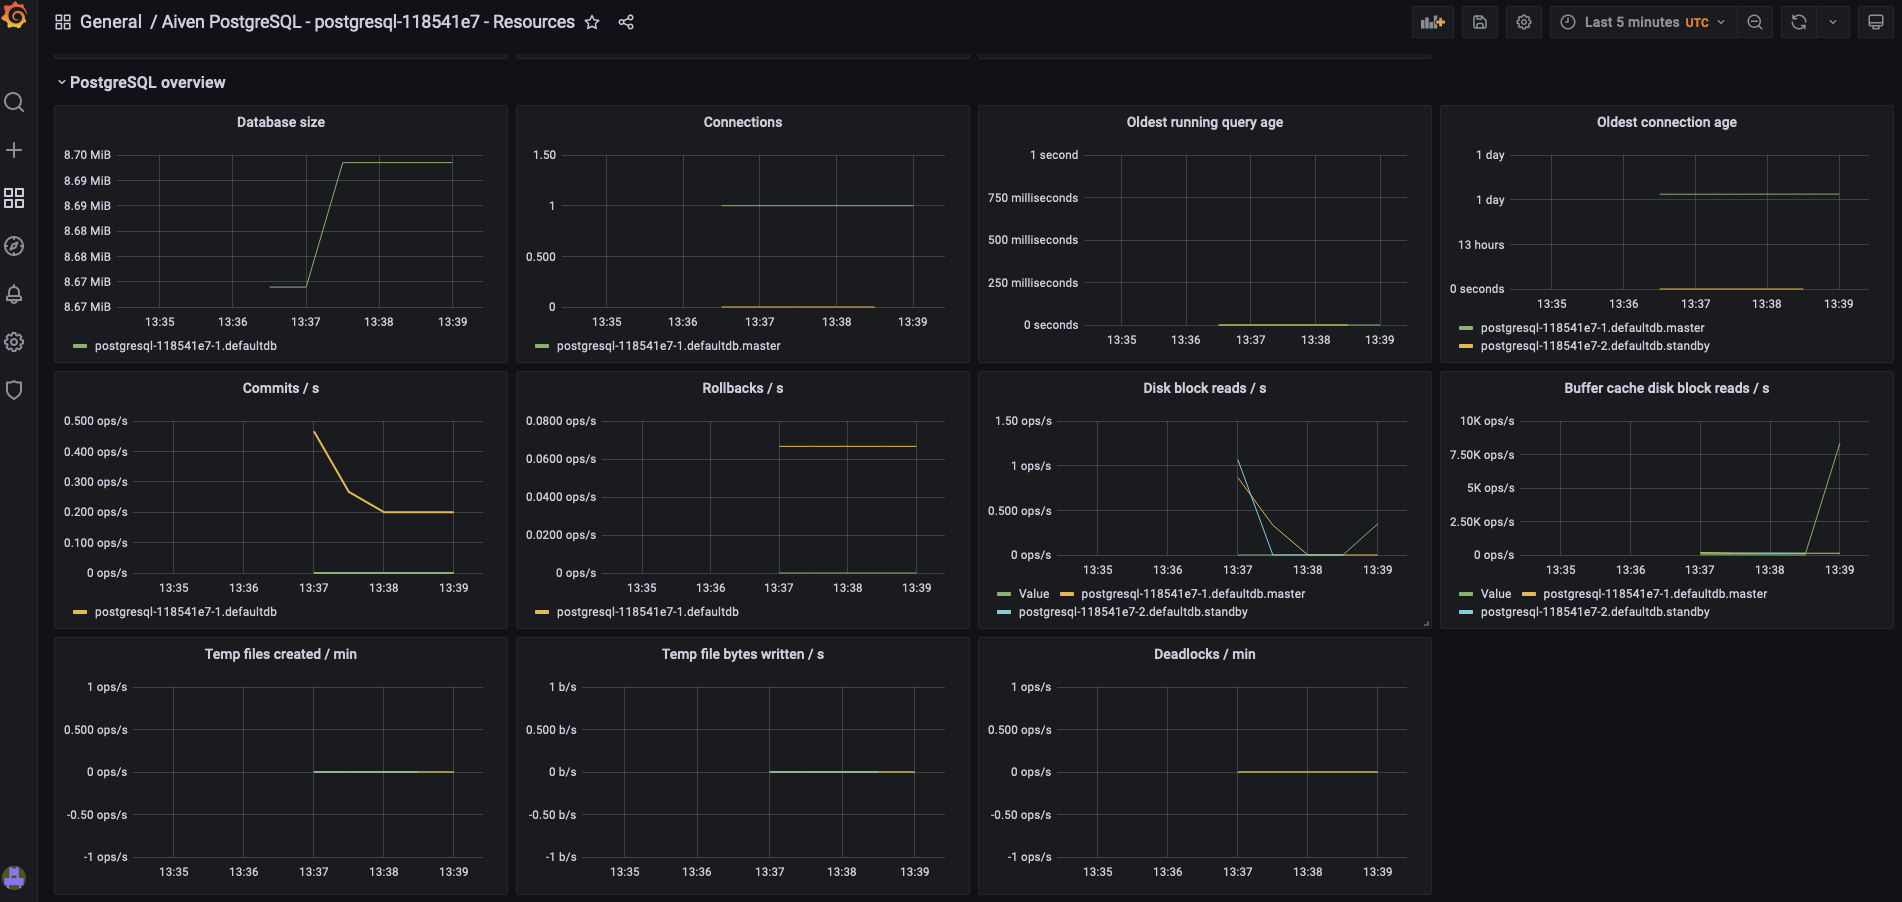Open the share dashboard dialog
Screen dimensions: 1902x902
tap(626, 21)
